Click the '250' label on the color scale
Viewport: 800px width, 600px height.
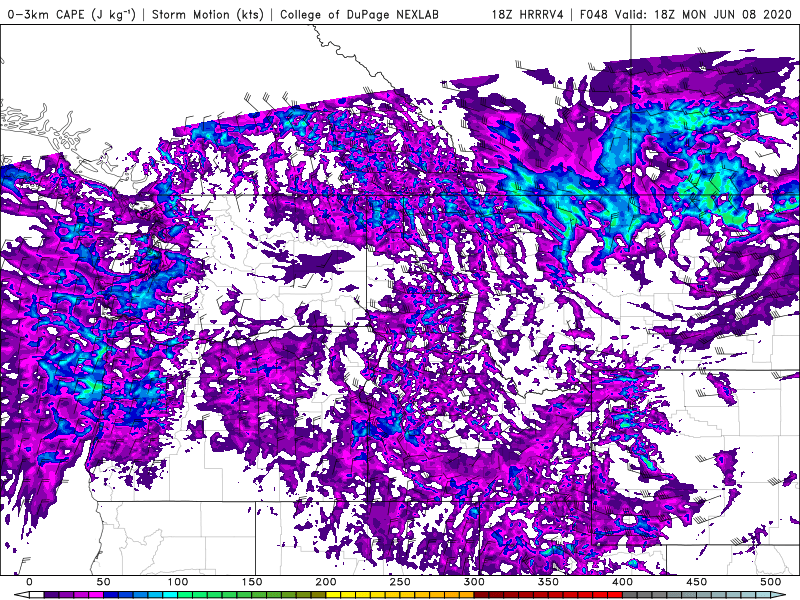(x=400, y=582)
